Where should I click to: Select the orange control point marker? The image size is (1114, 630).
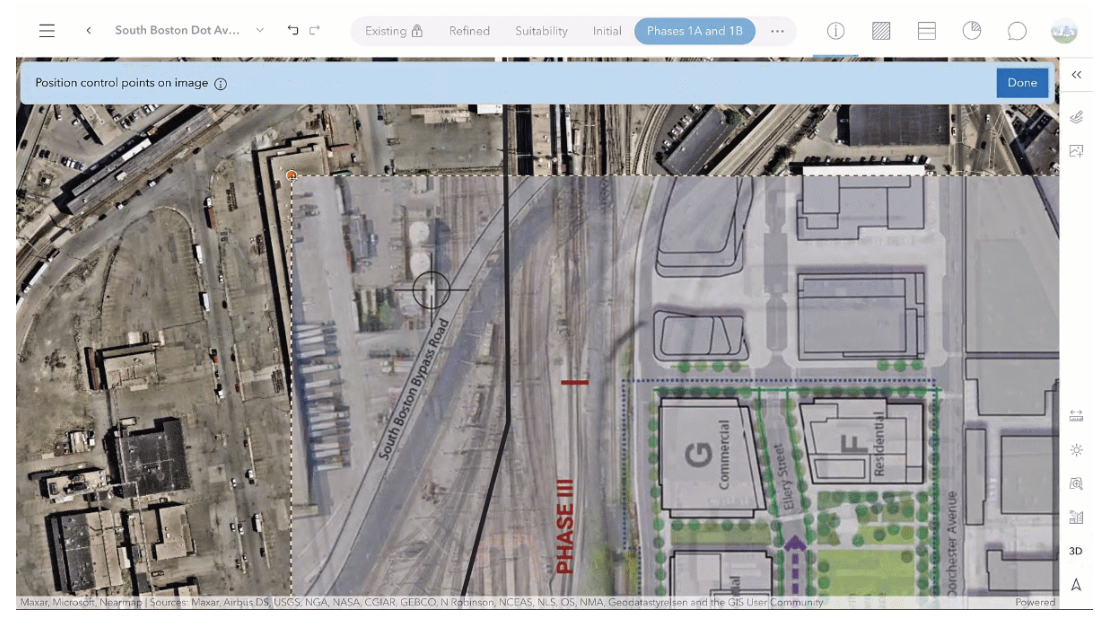[291, 175]
